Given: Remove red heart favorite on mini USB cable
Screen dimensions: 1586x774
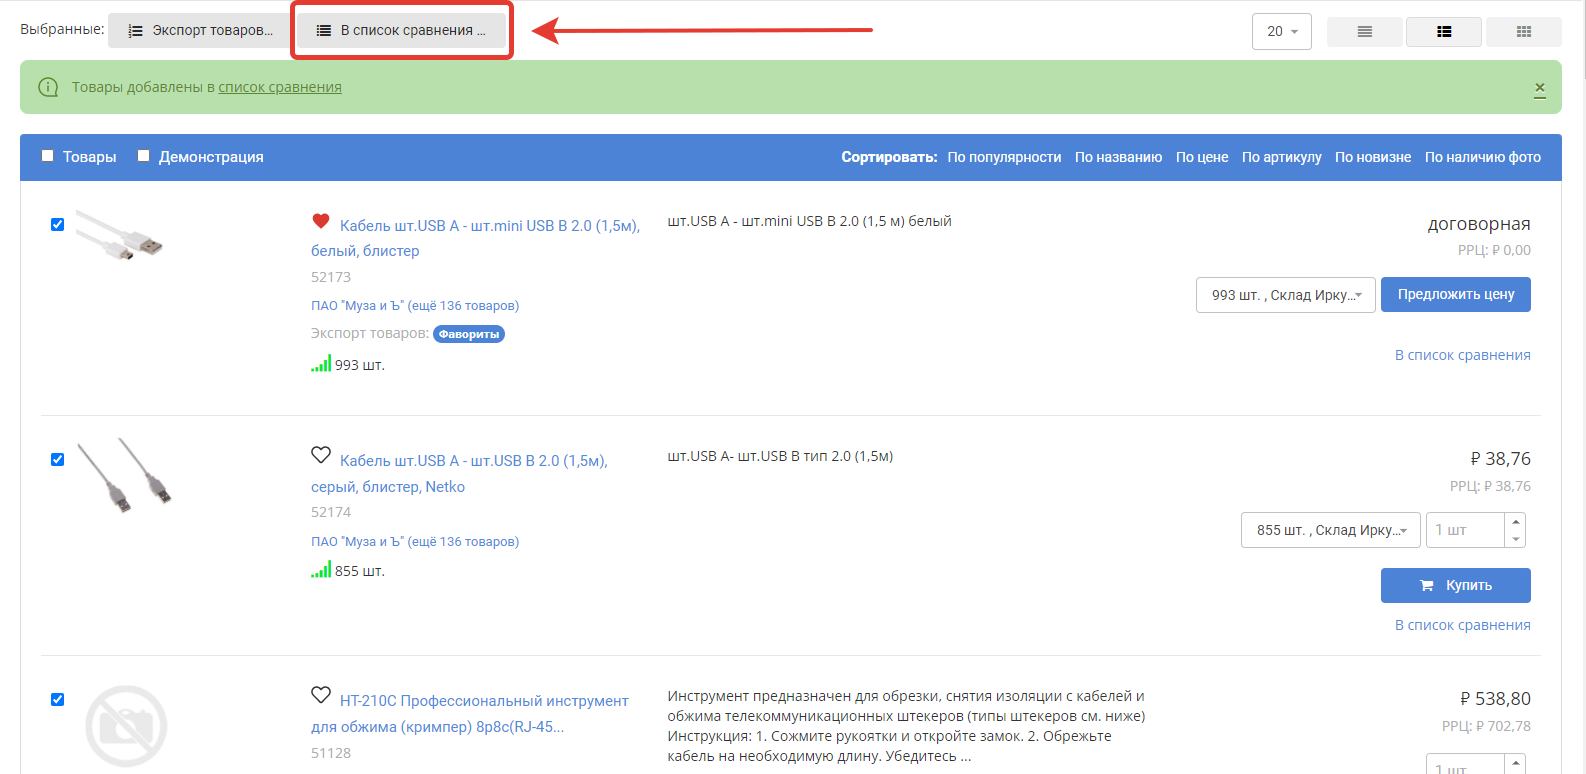Looking at the screenshot, I should (321, 221).
